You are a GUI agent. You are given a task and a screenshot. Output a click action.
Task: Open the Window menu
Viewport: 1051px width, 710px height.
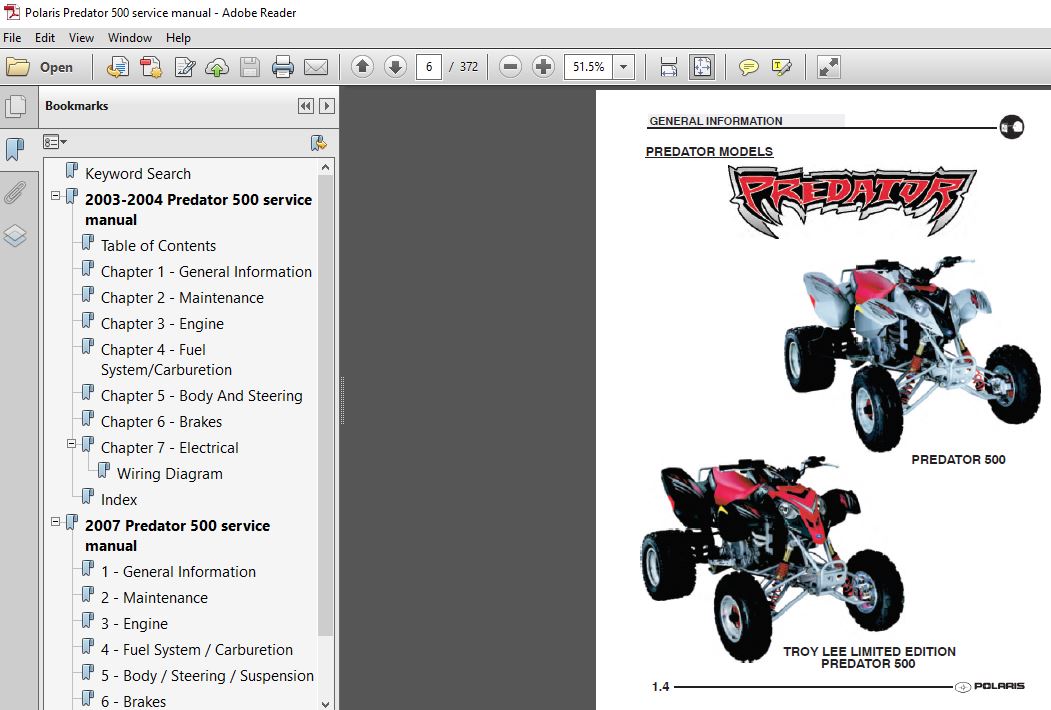130,38
